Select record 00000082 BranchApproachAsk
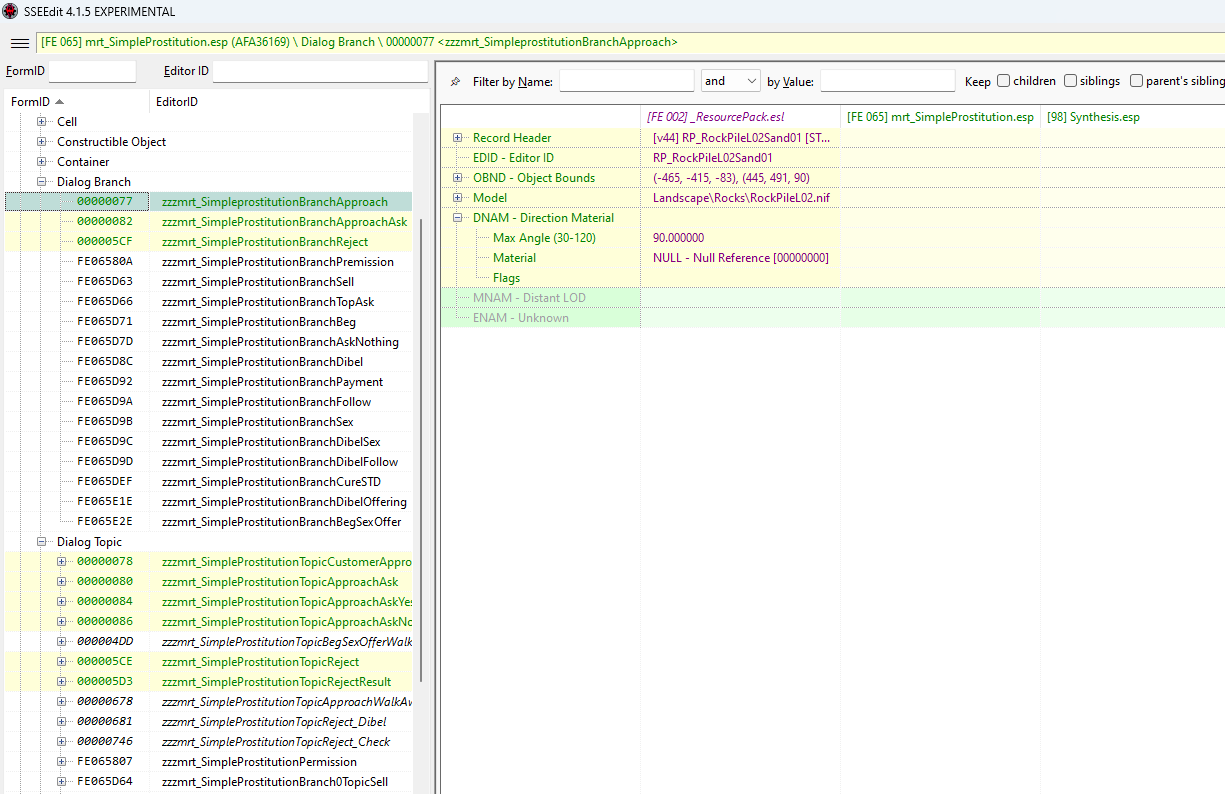The height and width of the screenshot is (794, 1225). (x=208, y=222)
